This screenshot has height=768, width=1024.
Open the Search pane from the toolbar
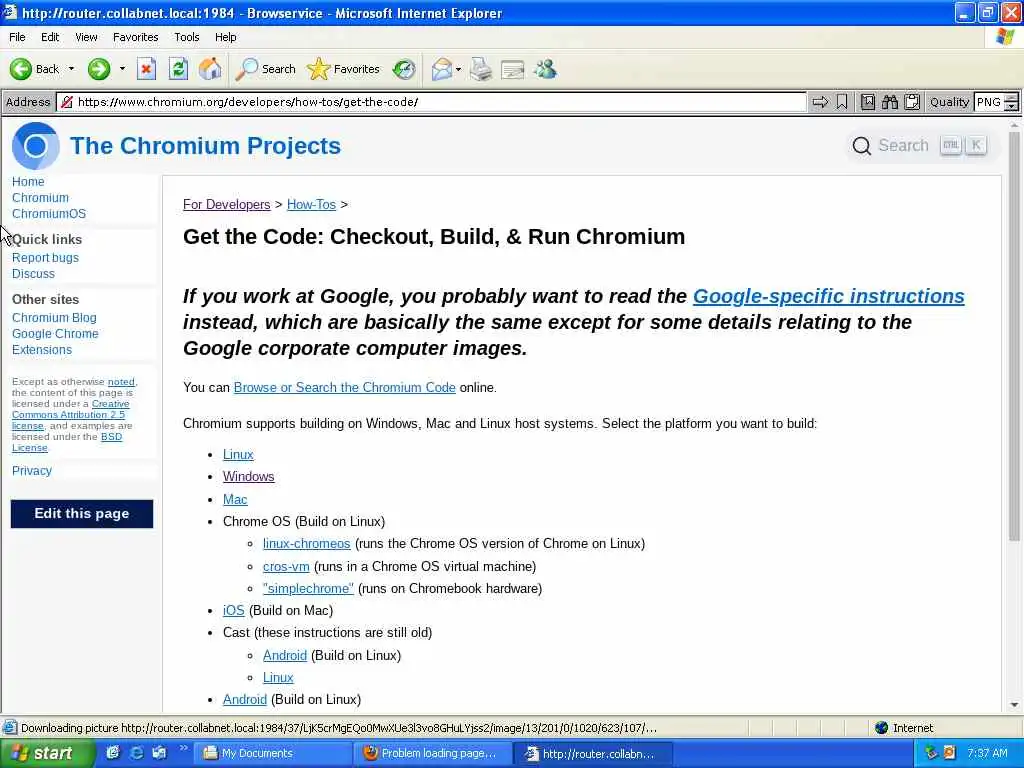(266, 69)
